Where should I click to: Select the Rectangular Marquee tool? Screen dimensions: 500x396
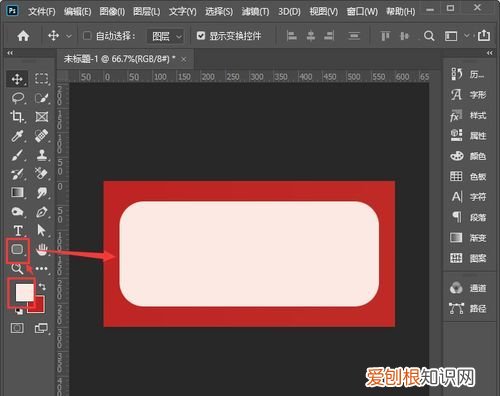(42, 79)
